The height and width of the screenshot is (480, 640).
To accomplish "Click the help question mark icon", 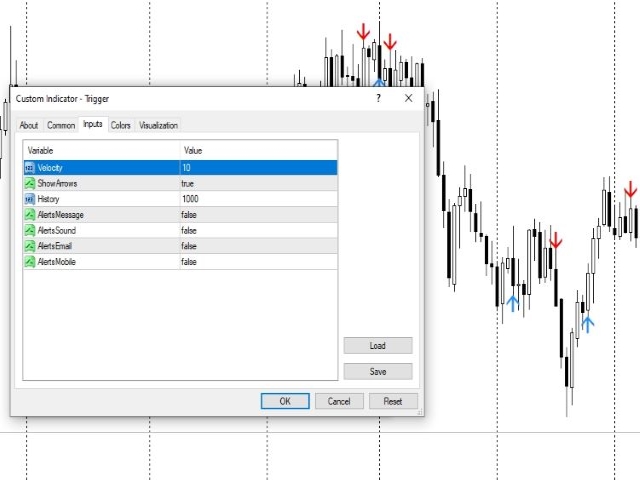I will (378, 98).
